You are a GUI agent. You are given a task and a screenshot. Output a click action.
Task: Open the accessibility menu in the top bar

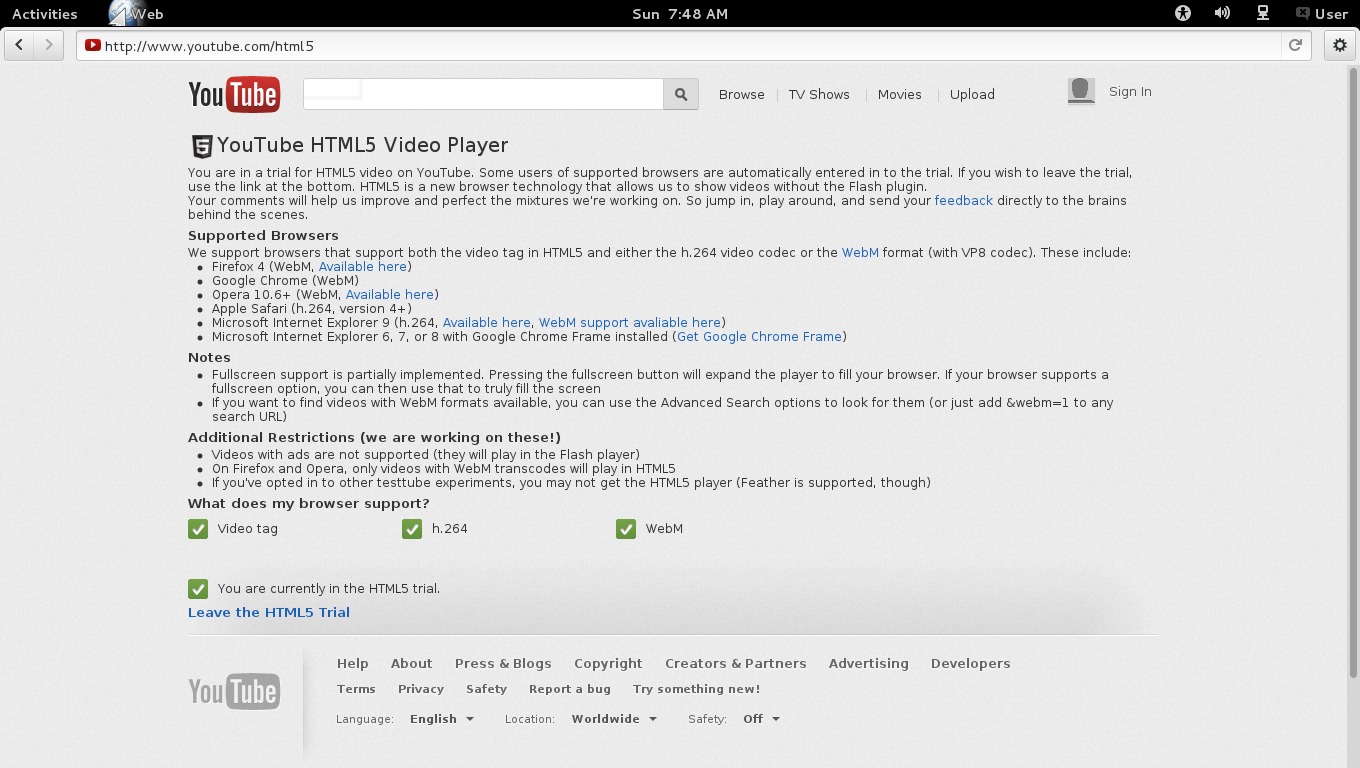click(1183, 13)
